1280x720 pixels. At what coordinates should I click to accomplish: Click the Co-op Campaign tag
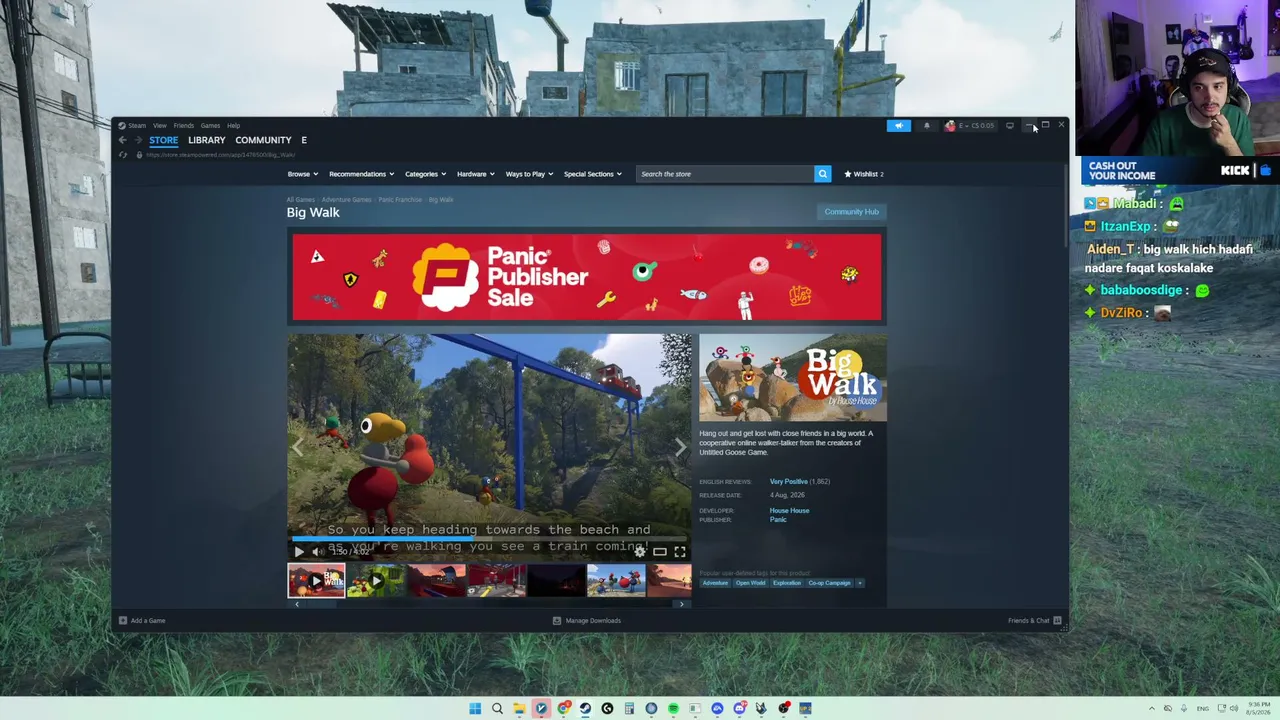tap(829, 583)
